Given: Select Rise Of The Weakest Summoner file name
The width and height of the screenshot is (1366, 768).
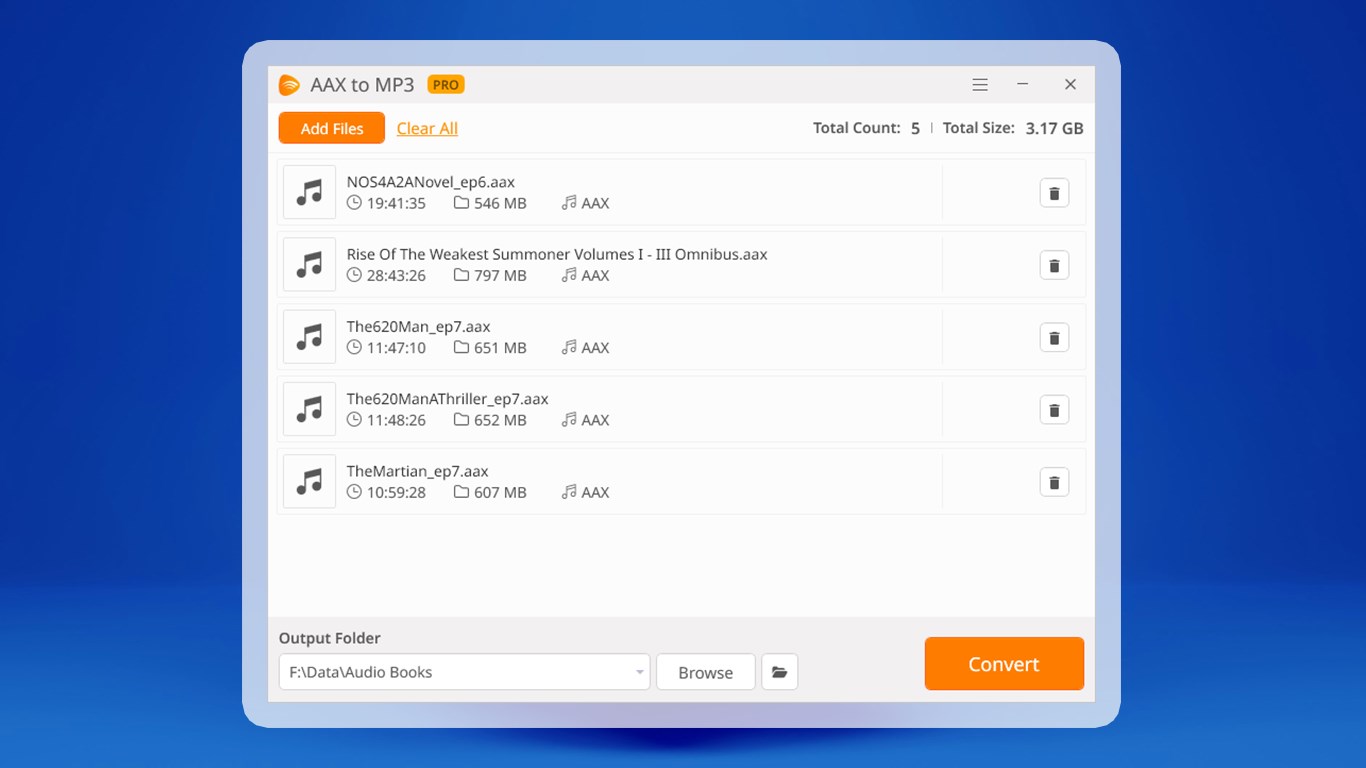Looking at the screenshot, I should pos(557,254).
